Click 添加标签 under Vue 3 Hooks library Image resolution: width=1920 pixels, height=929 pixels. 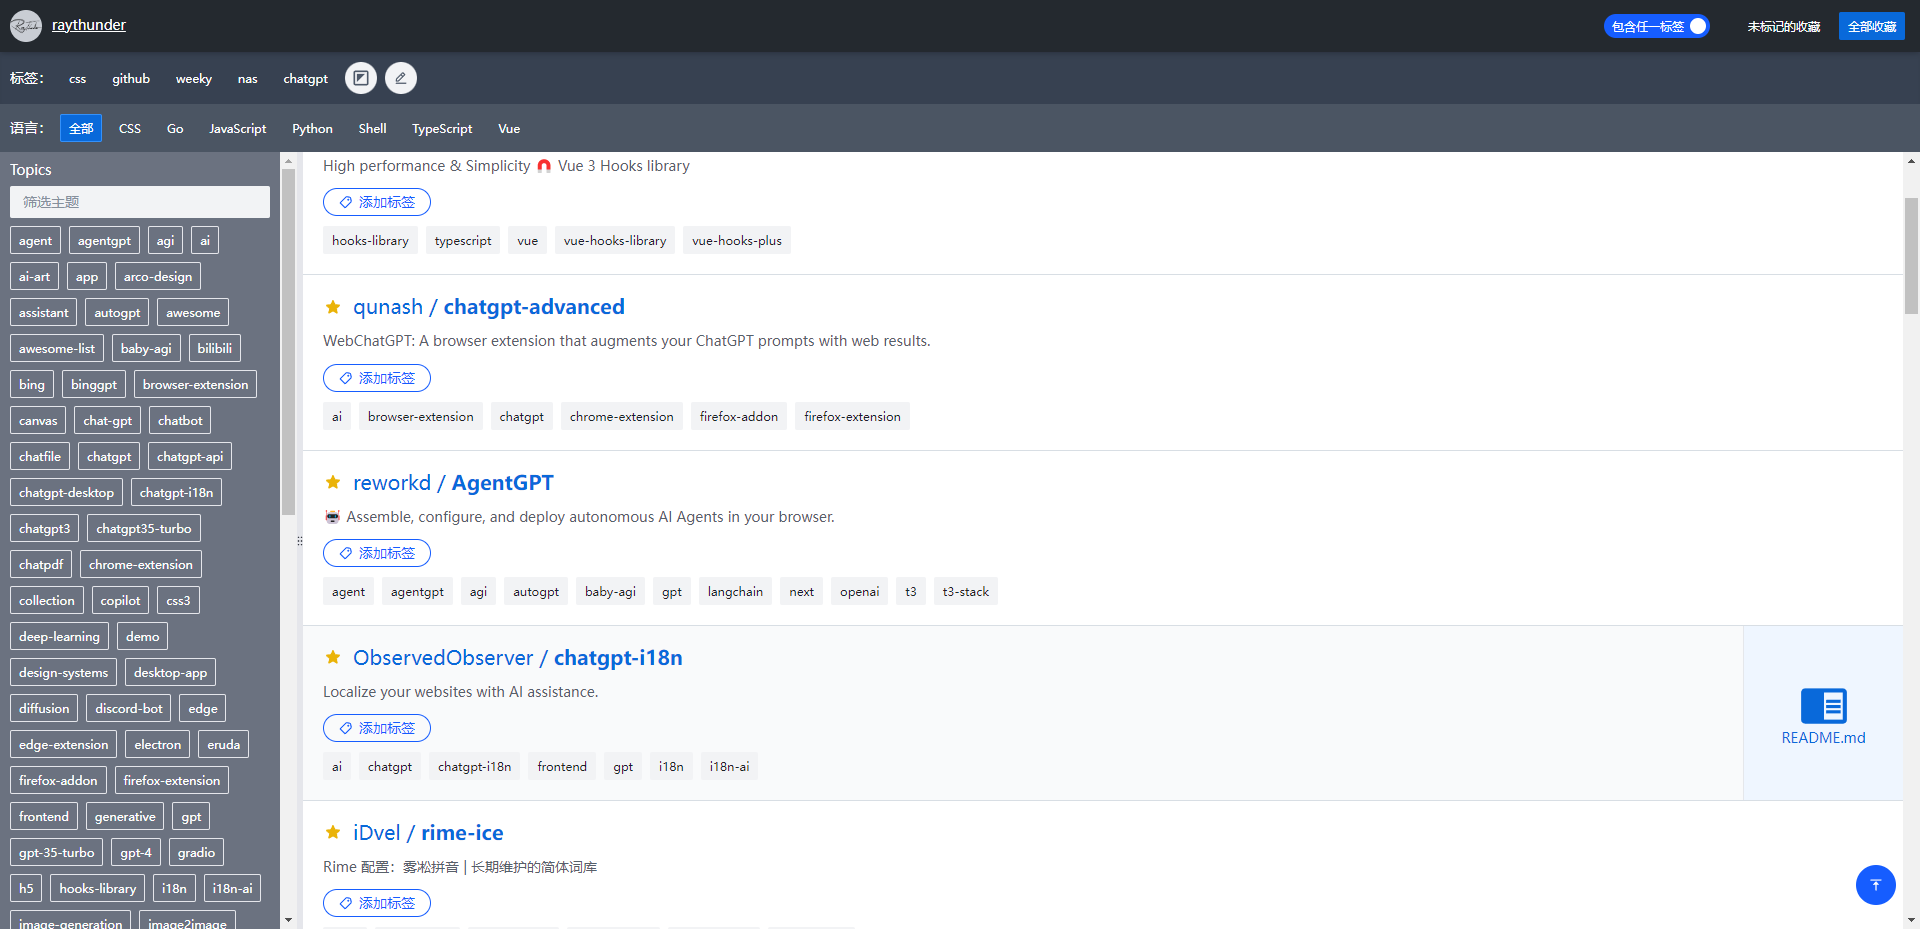tap(377, 202)
